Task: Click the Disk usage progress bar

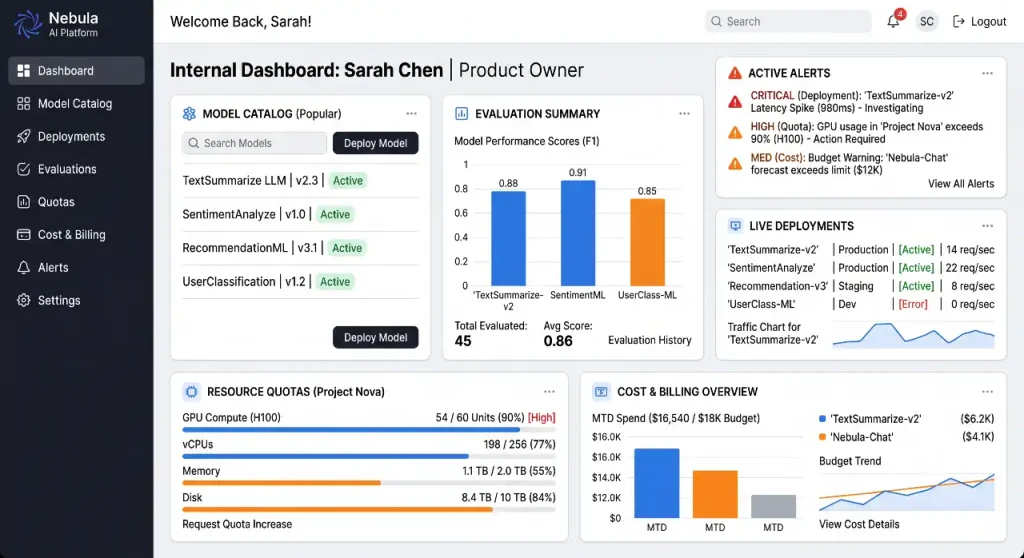Action: [369, 510]
